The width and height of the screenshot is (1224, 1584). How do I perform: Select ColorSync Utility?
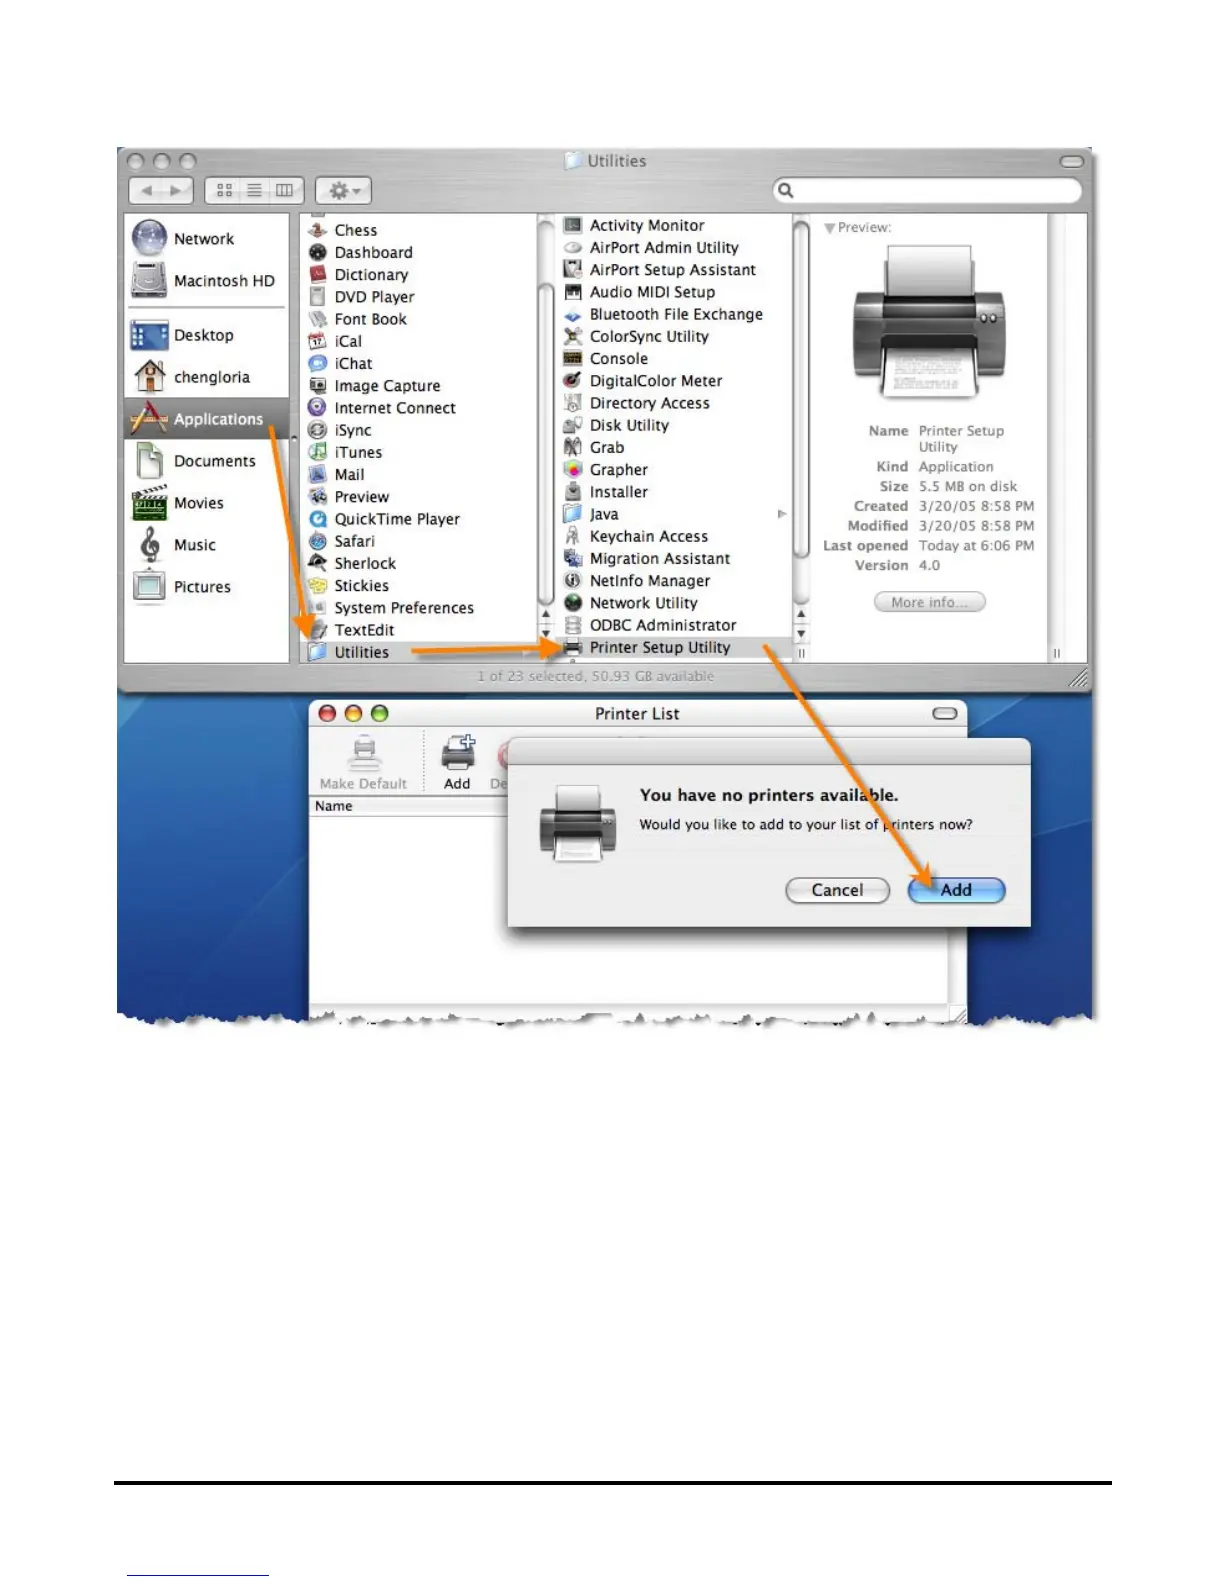(x=636, y=336)
